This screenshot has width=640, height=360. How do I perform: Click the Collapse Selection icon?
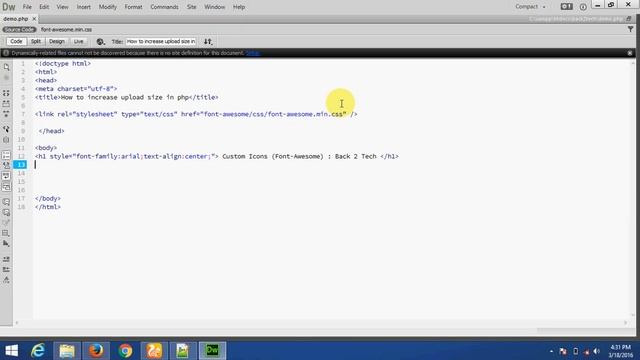(x=6, y=104)
